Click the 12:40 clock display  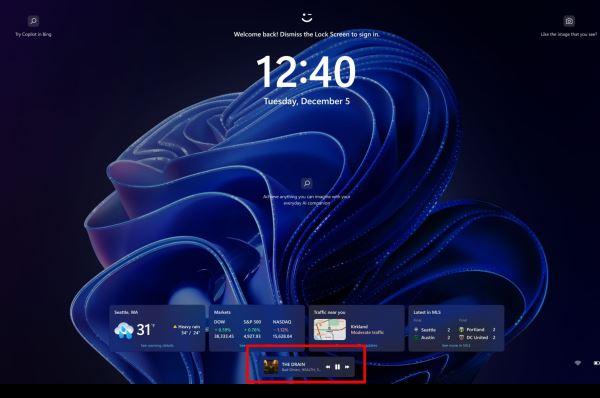[x=306, y=72]
